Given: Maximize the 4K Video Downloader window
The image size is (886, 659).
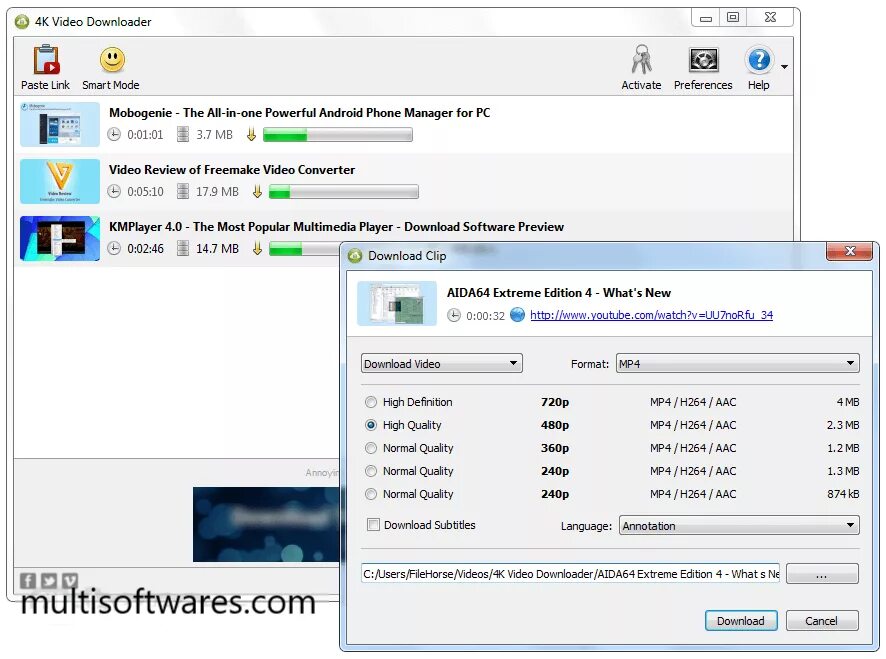Looking at the screenshot, I should [733, 18].
